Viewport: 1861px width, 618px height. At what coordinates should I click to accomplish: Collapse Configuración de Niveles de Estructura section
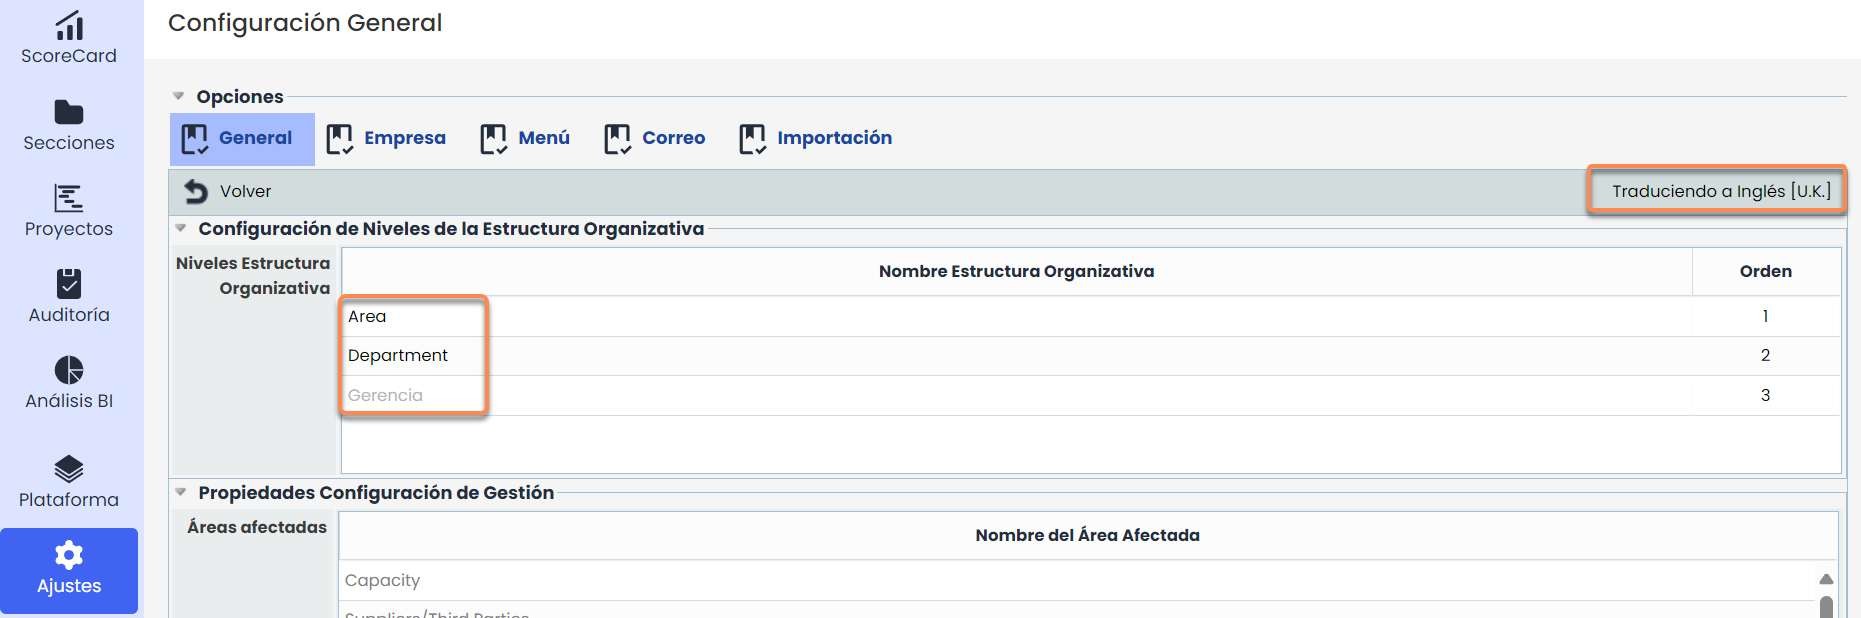click(x=181, y=228)
